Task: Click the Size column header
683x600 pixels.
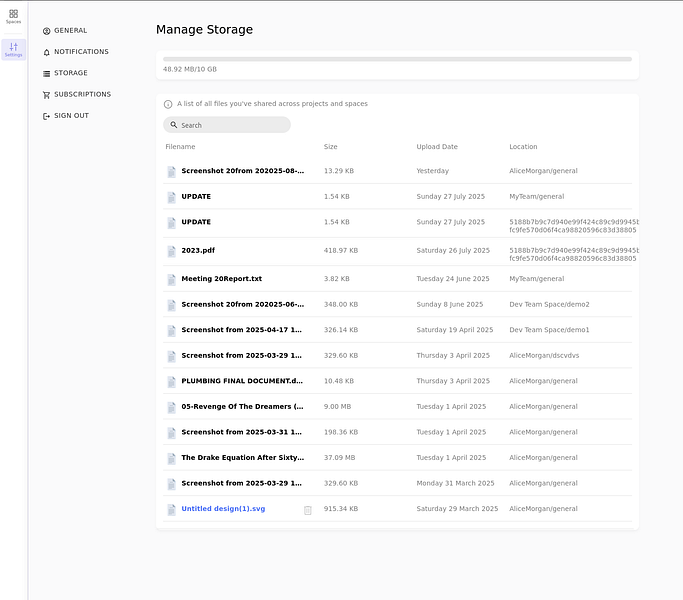Action: pyautogui.click(x=331, y=147)
